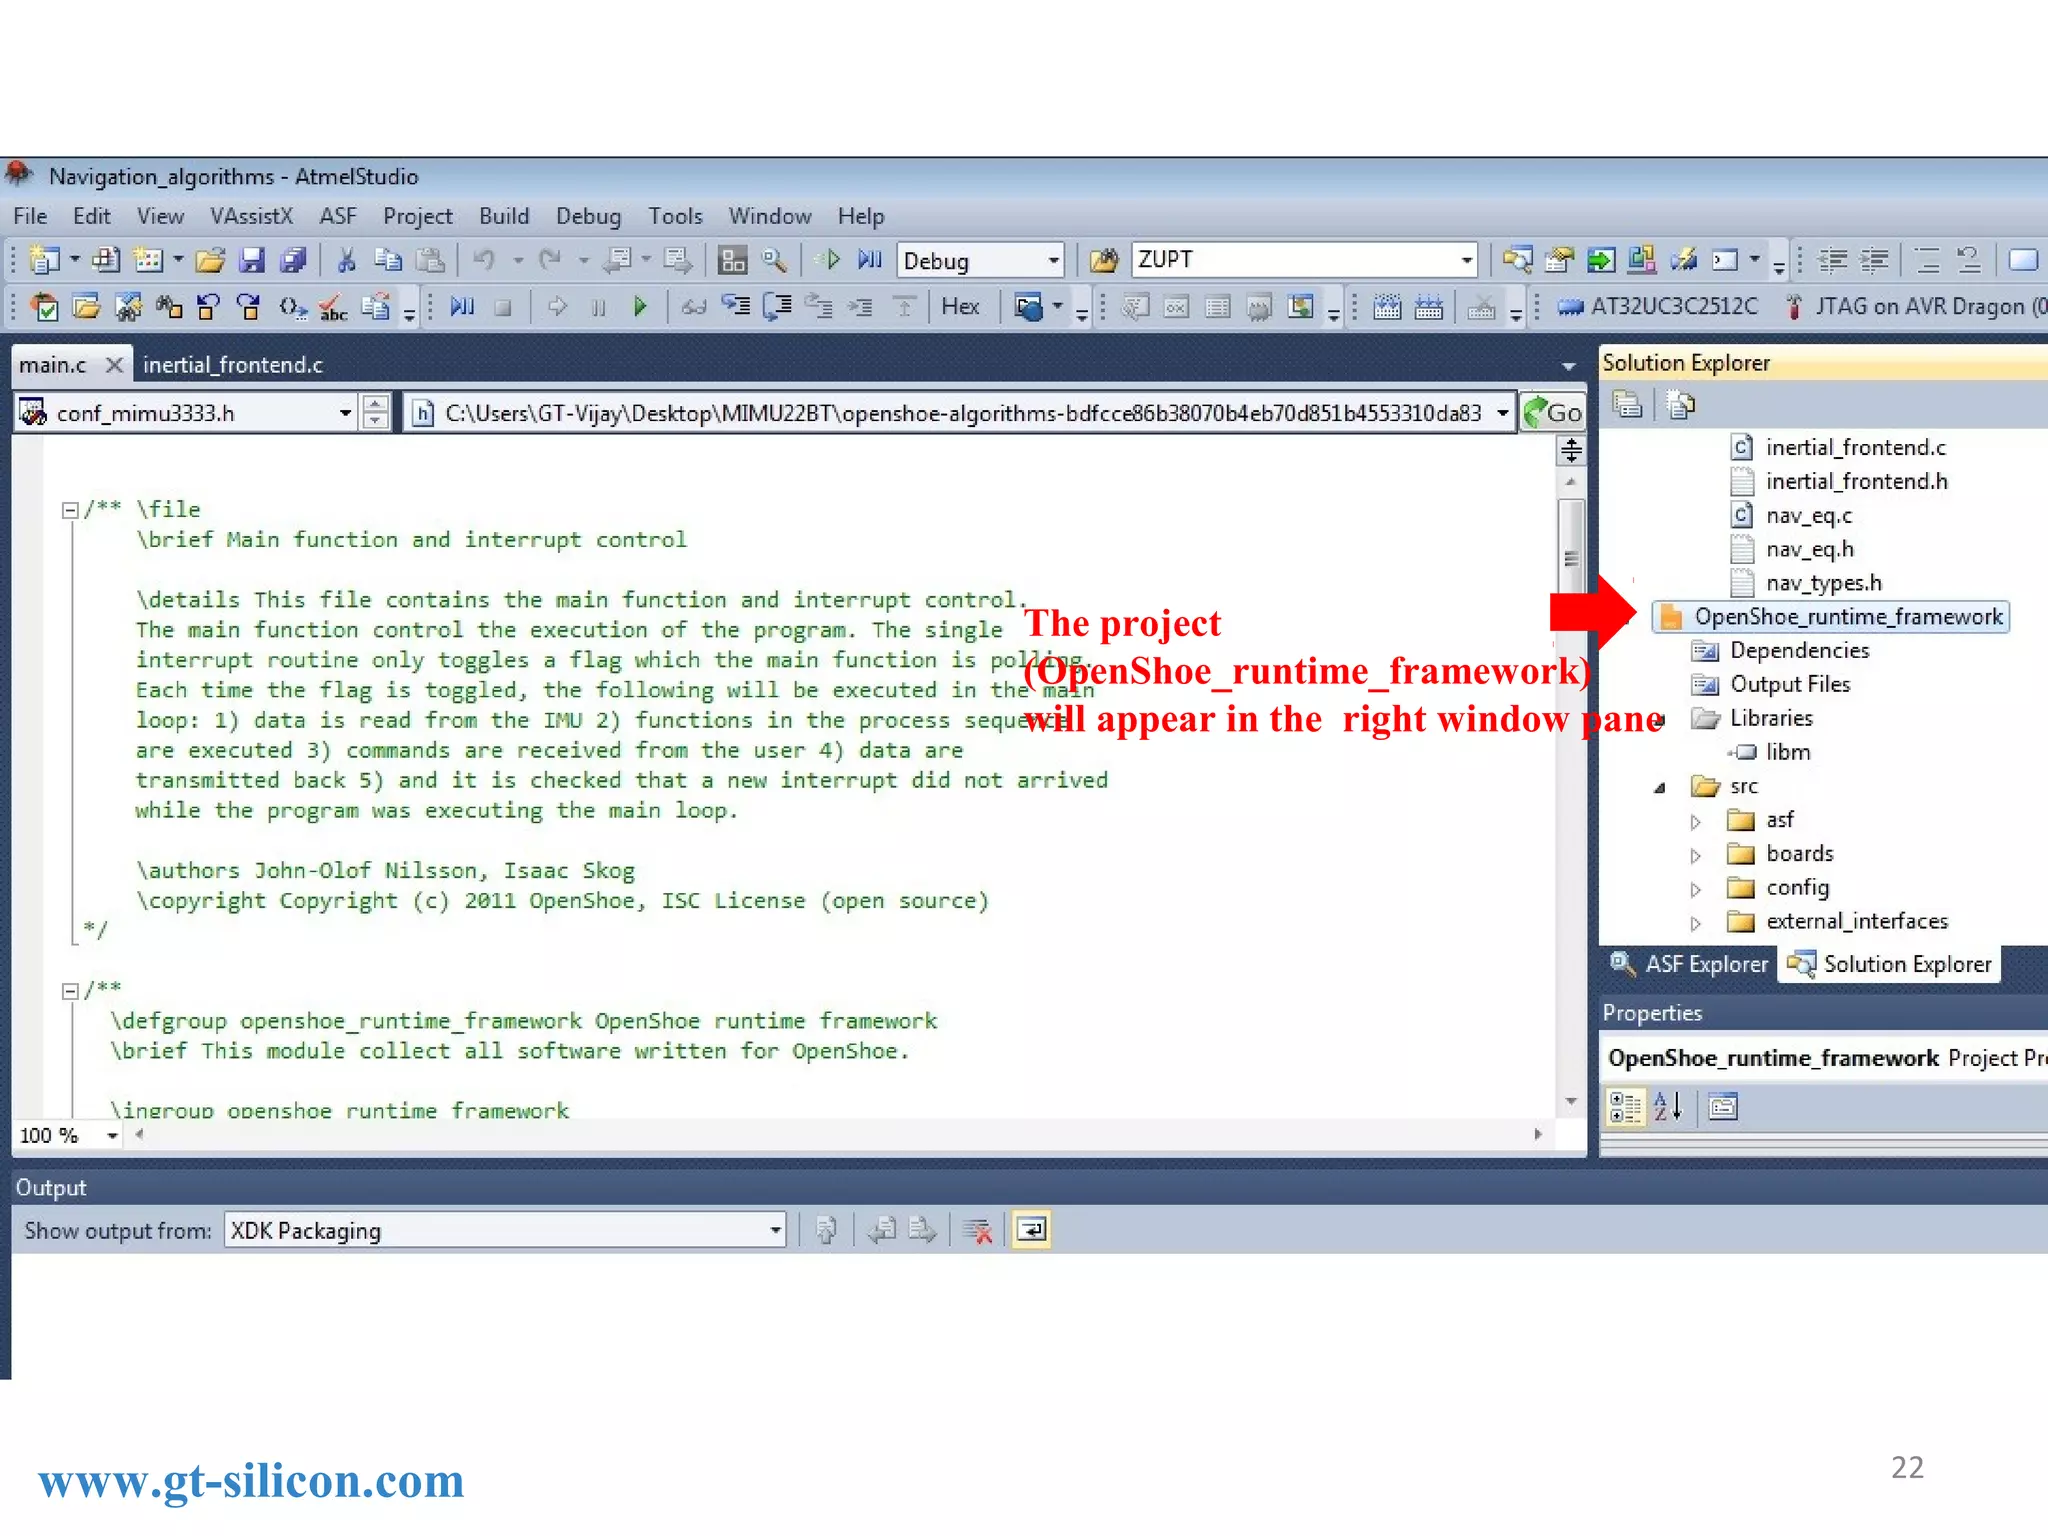
Task: Collapse the src folder in Solution Explorer
Action: [x=1660, y=788]
